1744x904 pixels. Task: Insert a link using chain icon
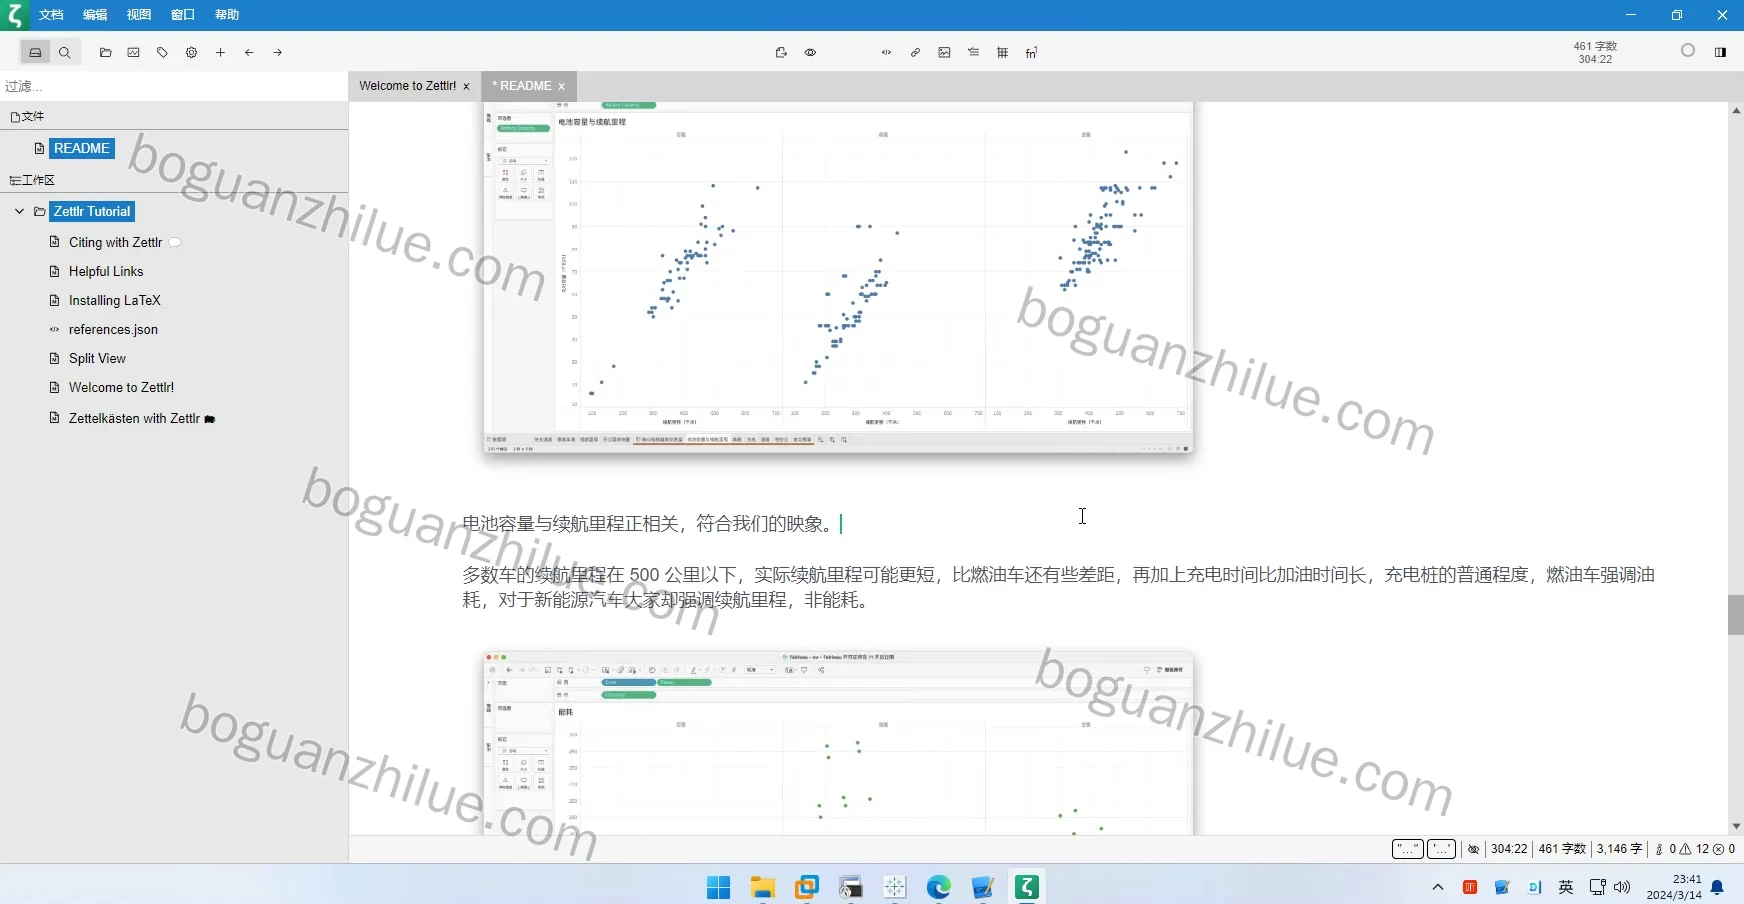(915, 52)
